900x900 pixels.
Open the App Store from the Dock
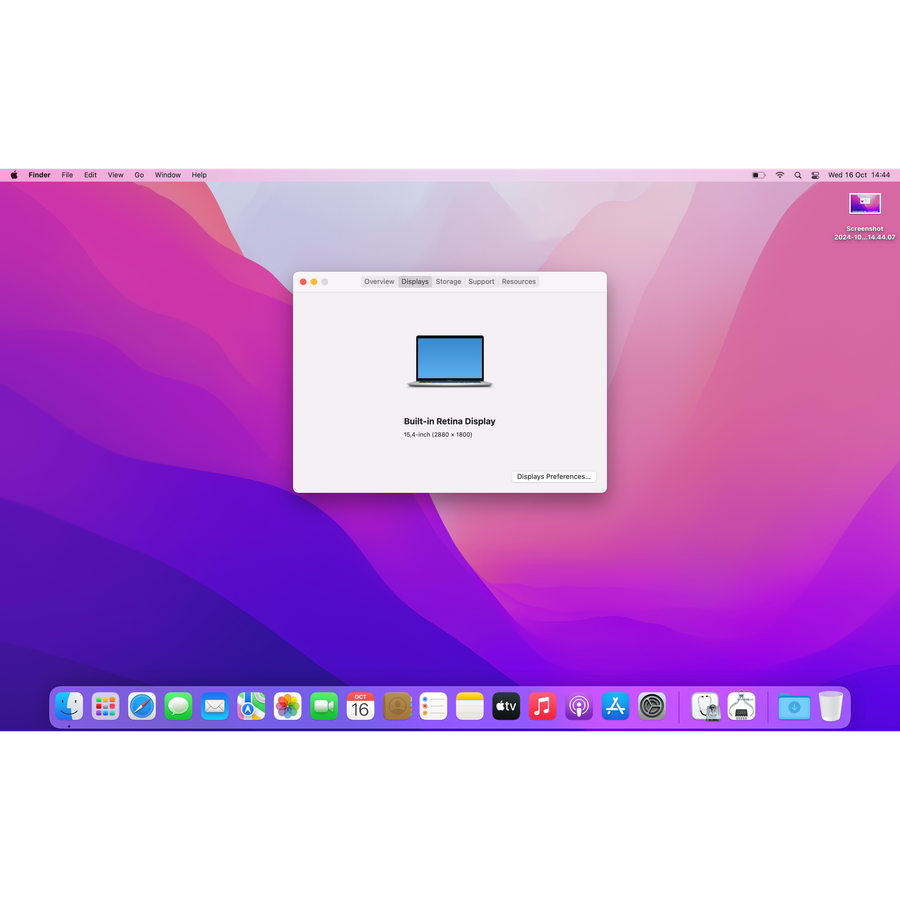click(x=615, y=707)
